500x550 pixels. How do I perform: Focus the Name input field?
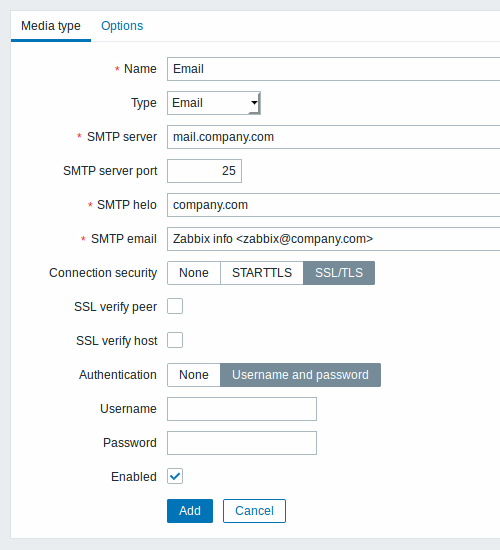[334, 69]
